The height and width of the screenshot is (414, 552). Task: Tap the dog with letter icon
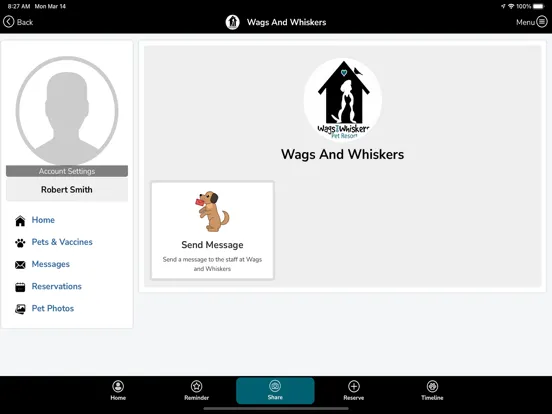pos(212,211)
